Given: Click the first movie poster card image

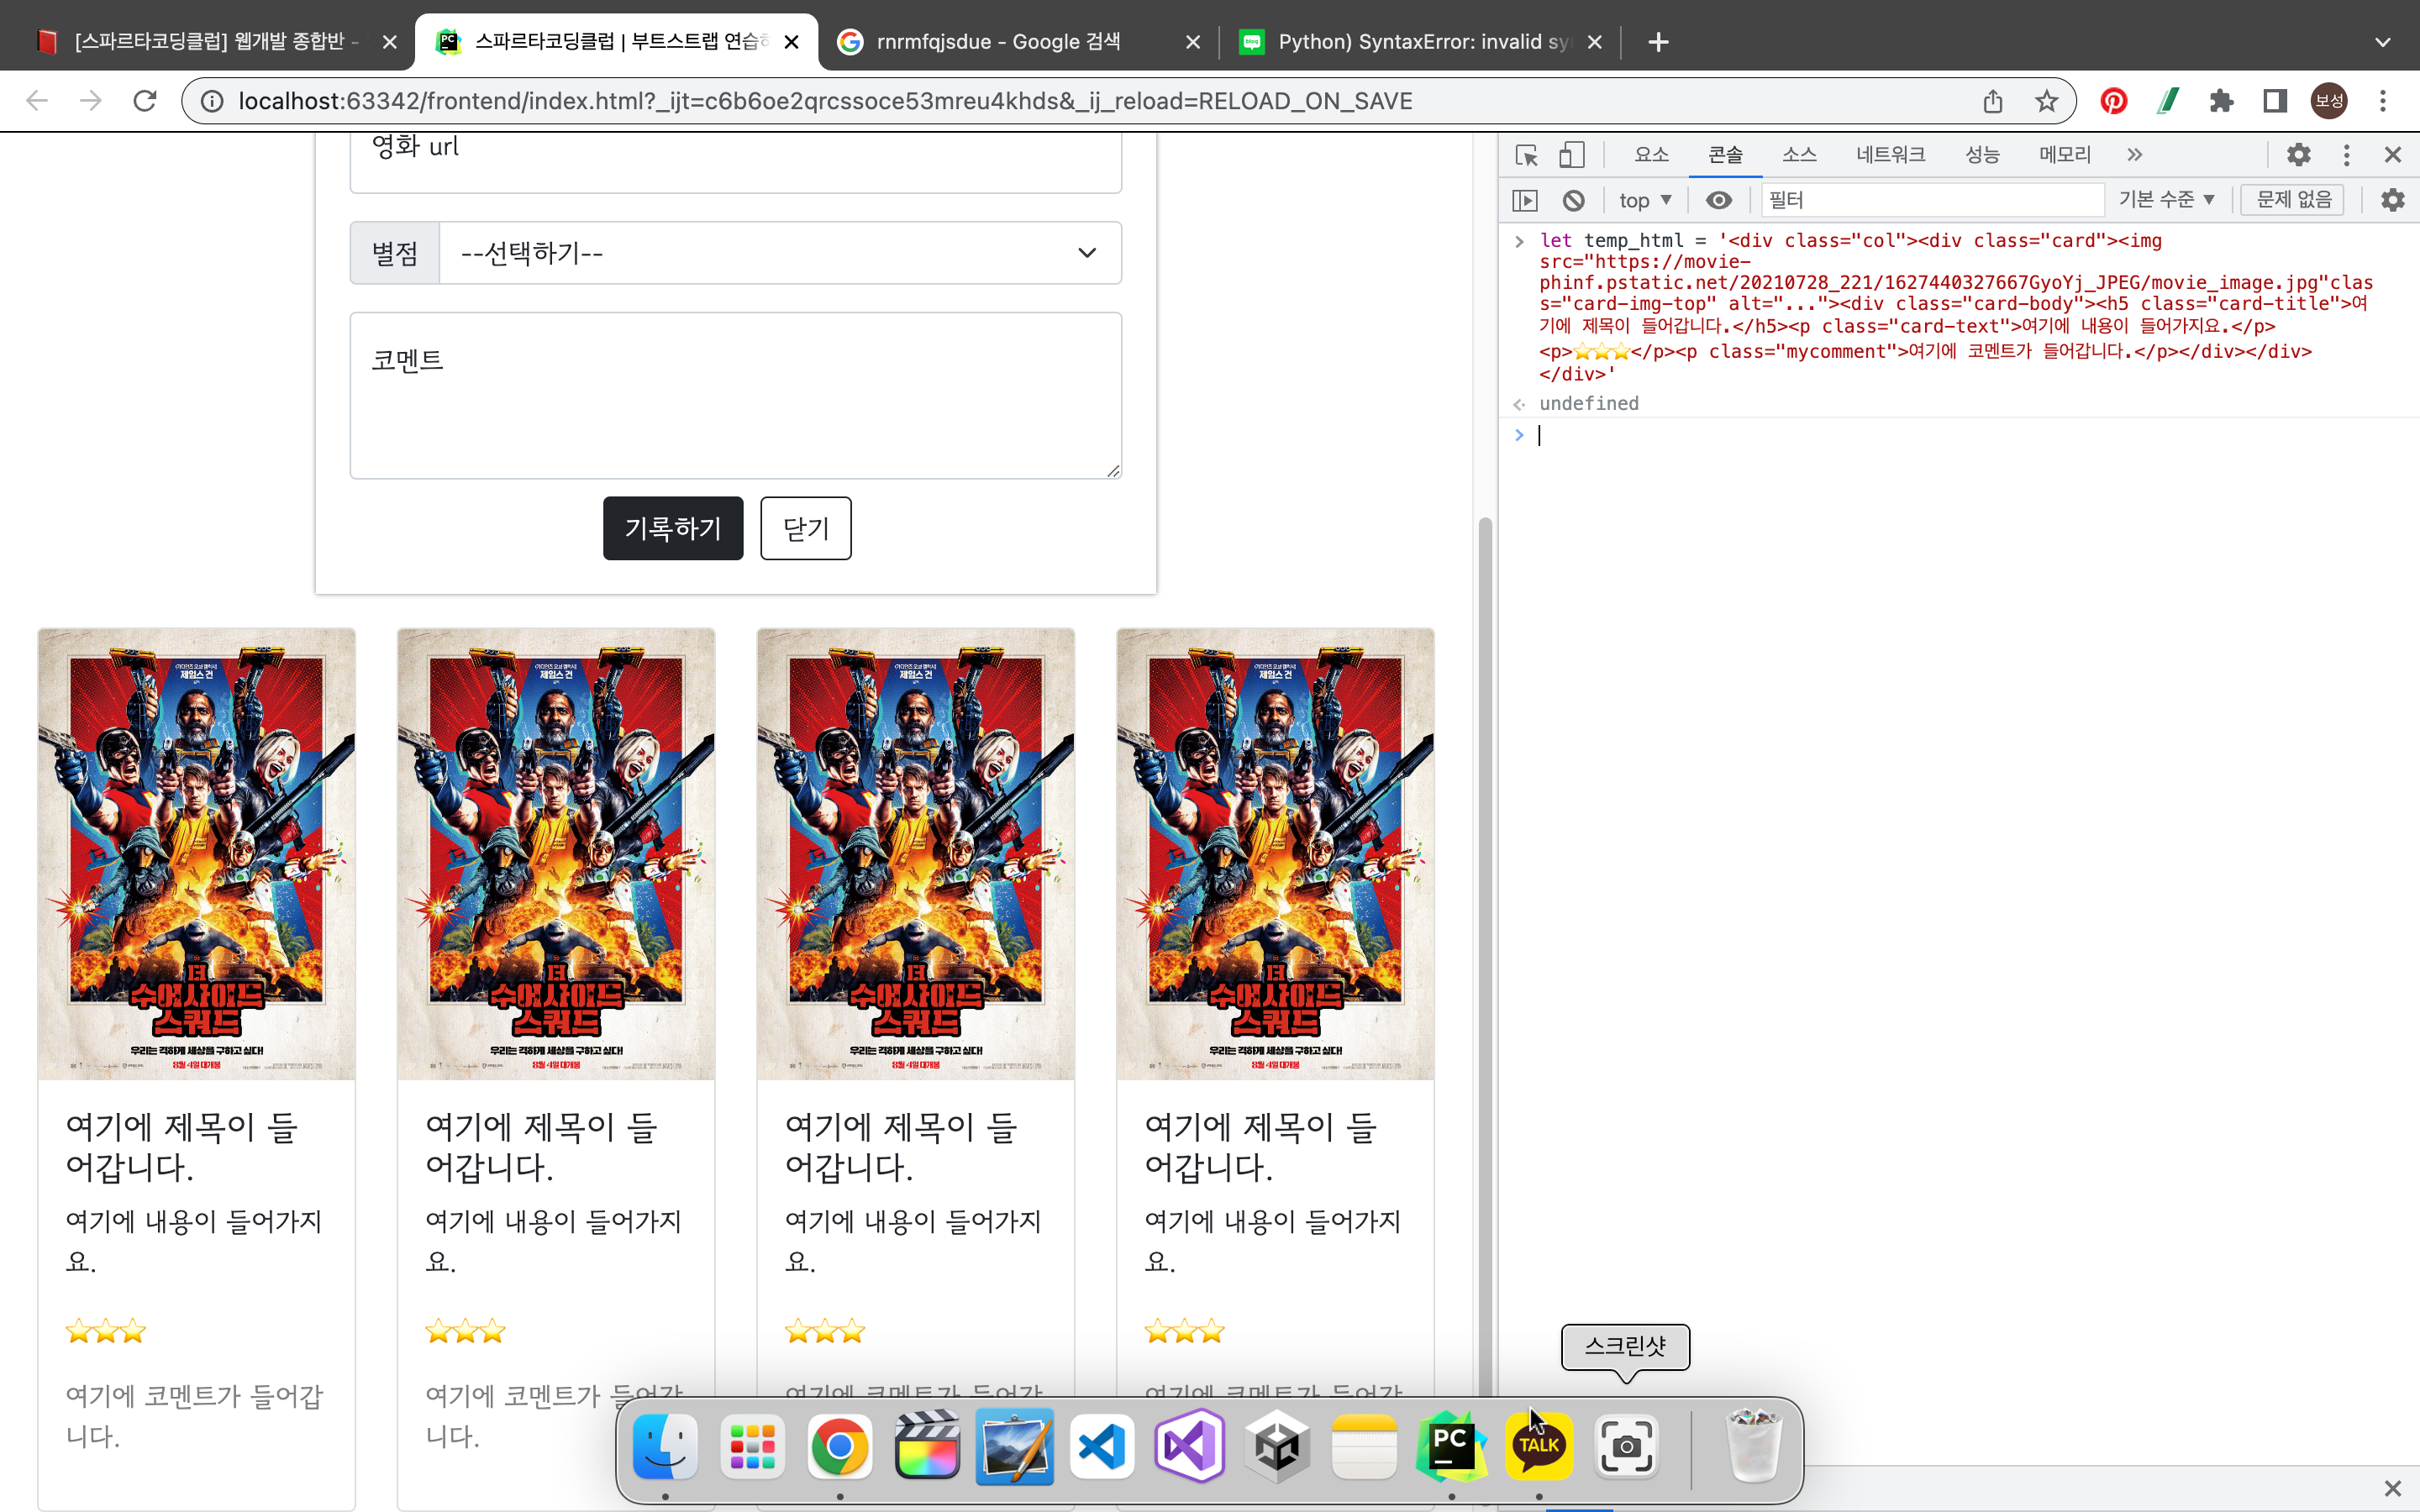Looking at the screenshot, I should [197, 854].
